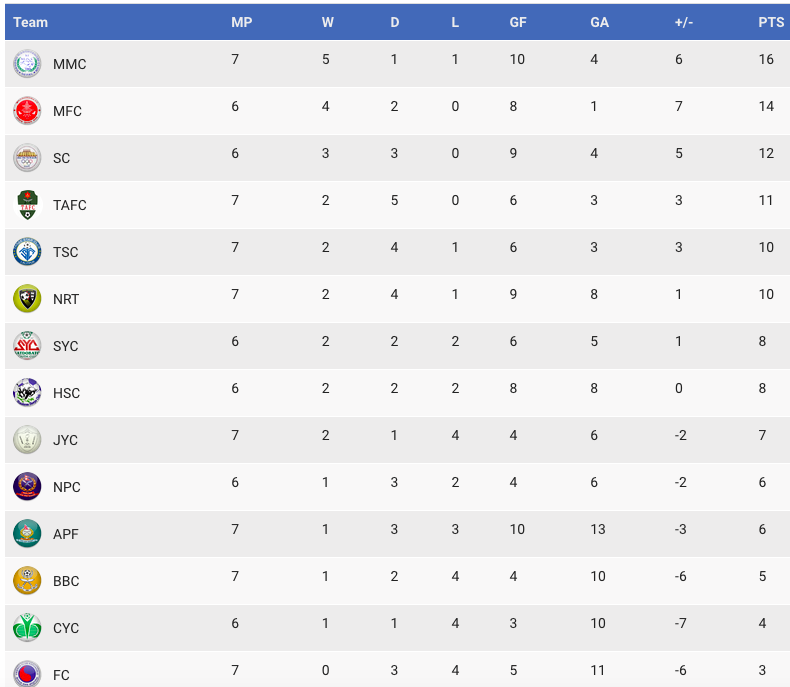Select the blue TSC team badge

click(x=27, y=252)
